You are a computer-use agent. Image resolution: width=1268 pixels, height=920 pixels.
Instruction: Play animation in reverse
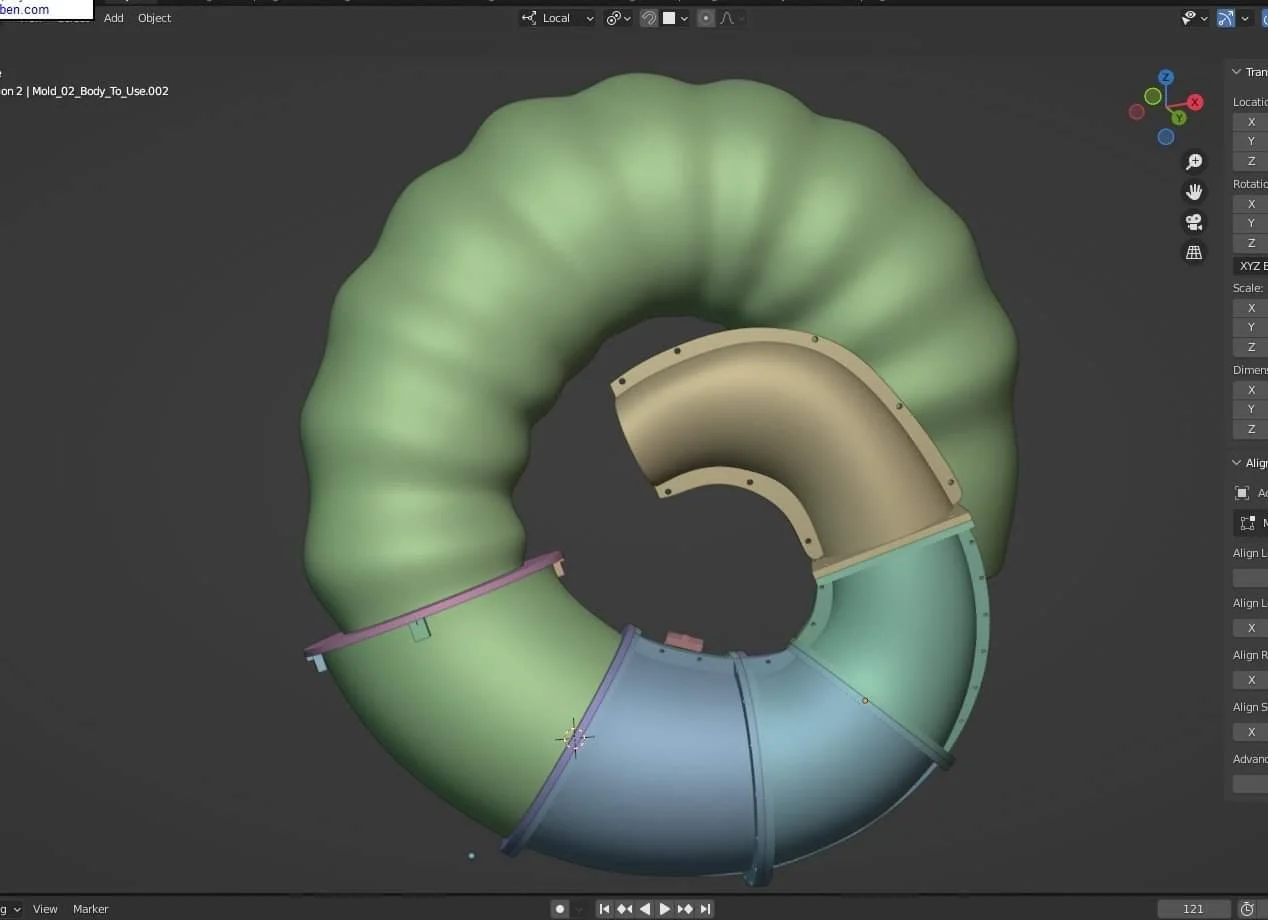(x=645, y=909)
